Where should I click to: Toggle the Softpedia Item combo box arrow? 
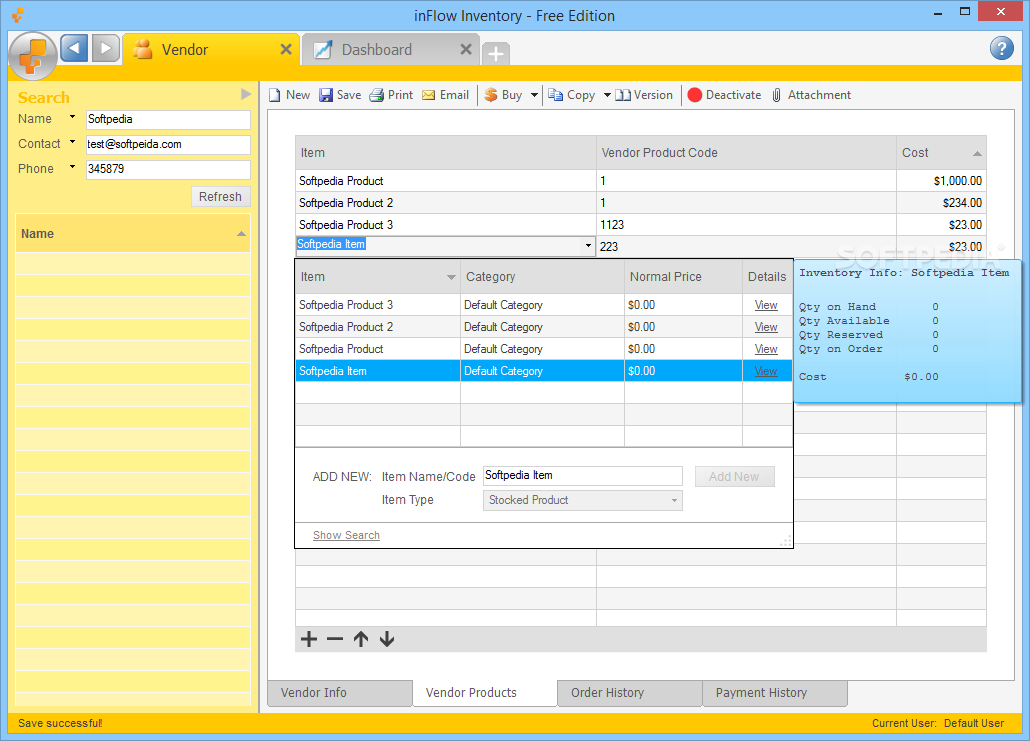click(x=588, y=246)
